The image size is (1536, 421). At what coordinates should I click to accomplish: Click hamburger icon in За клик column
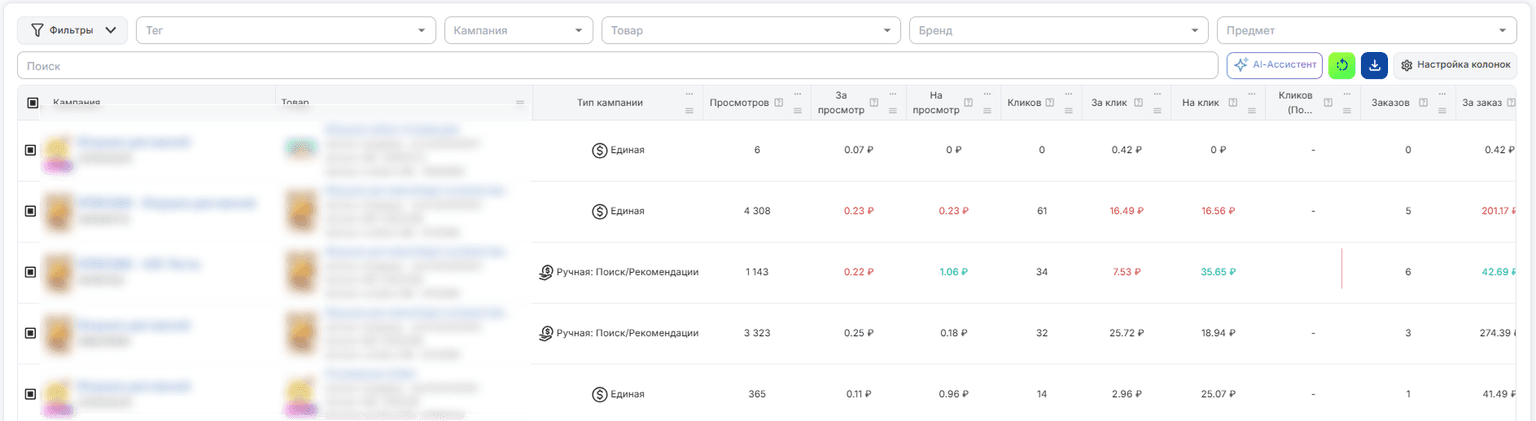(1157, 111)
